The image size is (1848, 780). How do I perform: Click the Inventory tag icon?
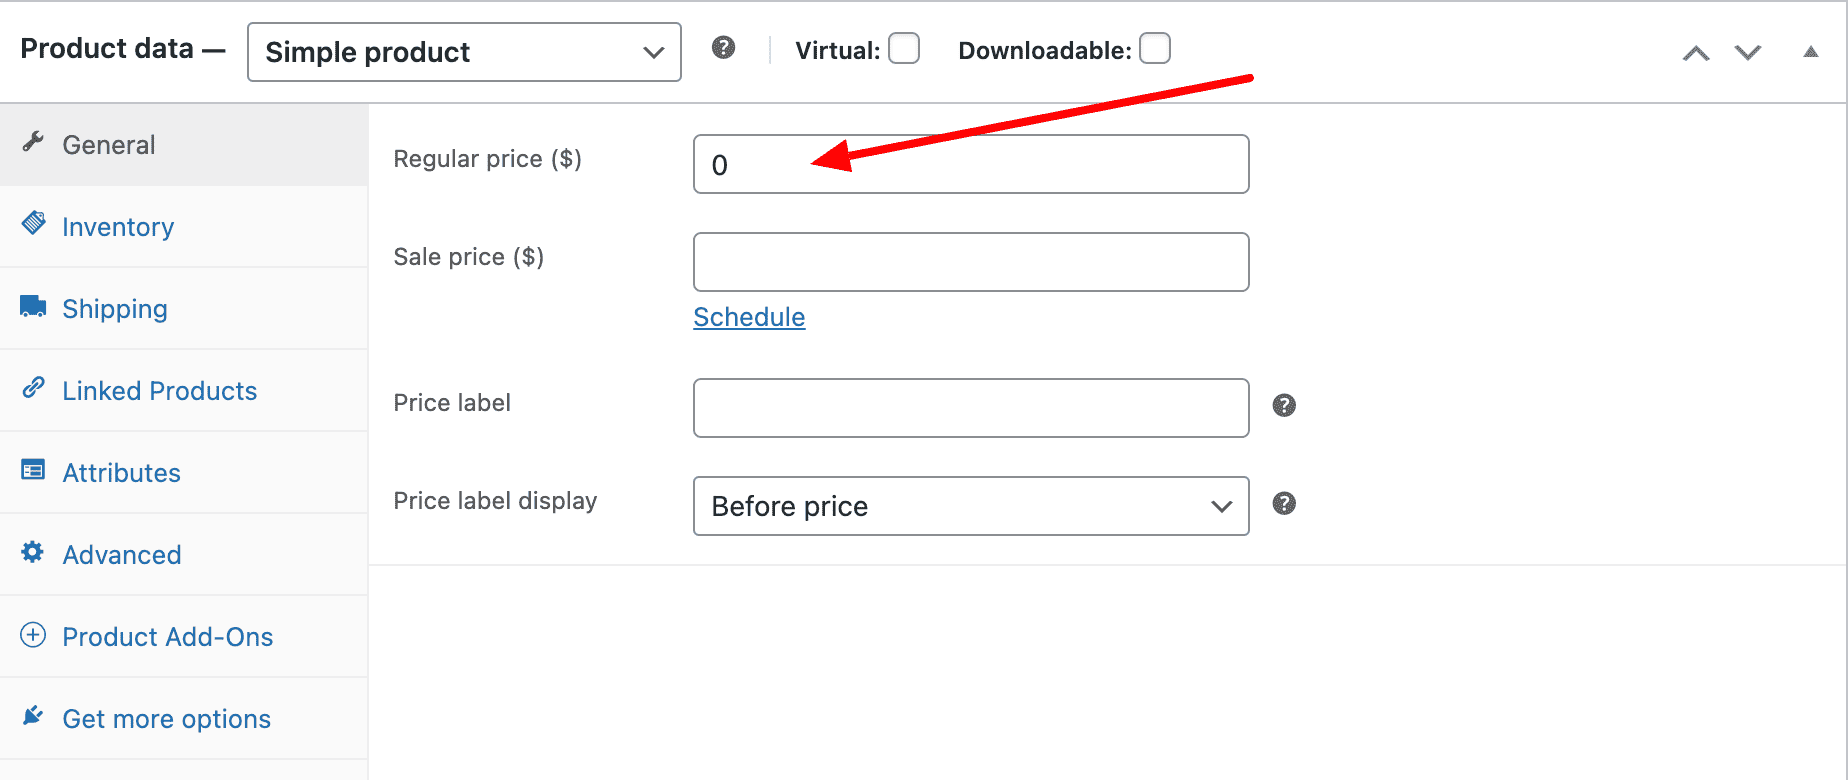33,223
